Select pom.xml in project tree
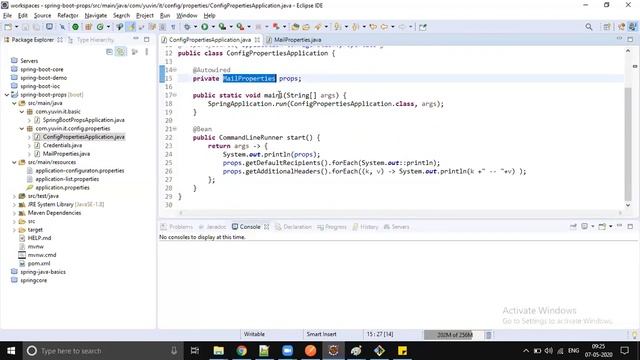Screen dimensions: 640x360 39,264
